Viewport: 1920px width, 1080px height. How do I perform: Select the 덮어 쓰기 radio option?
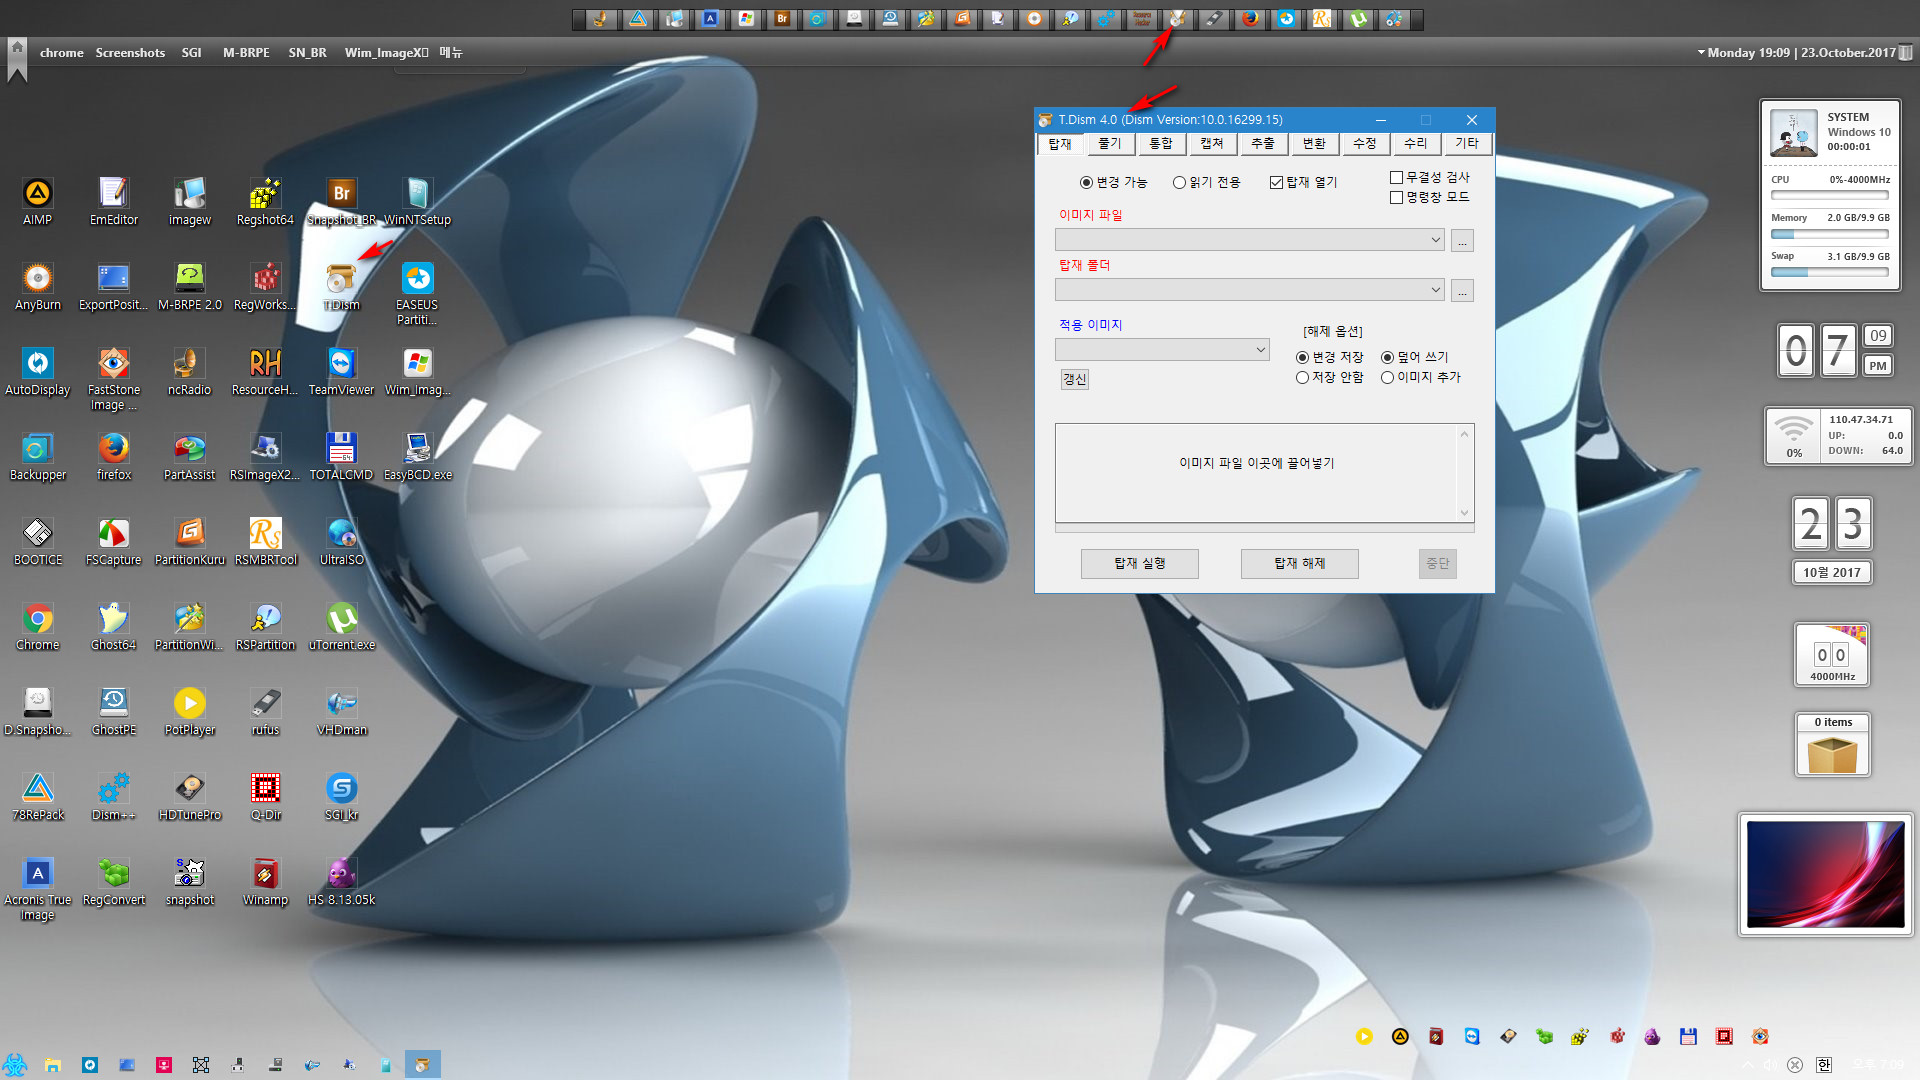tap(1414, 357)
